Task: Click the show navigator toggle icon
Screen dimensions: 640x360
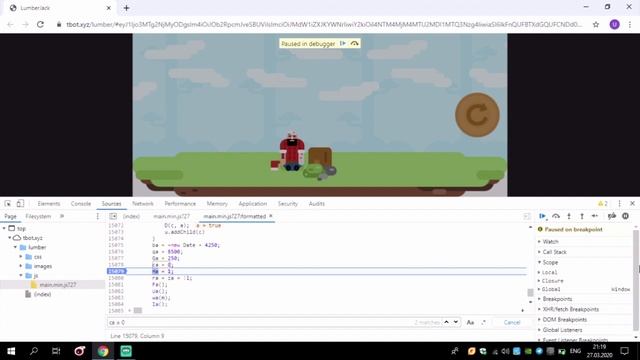Action: click(113, 216)
